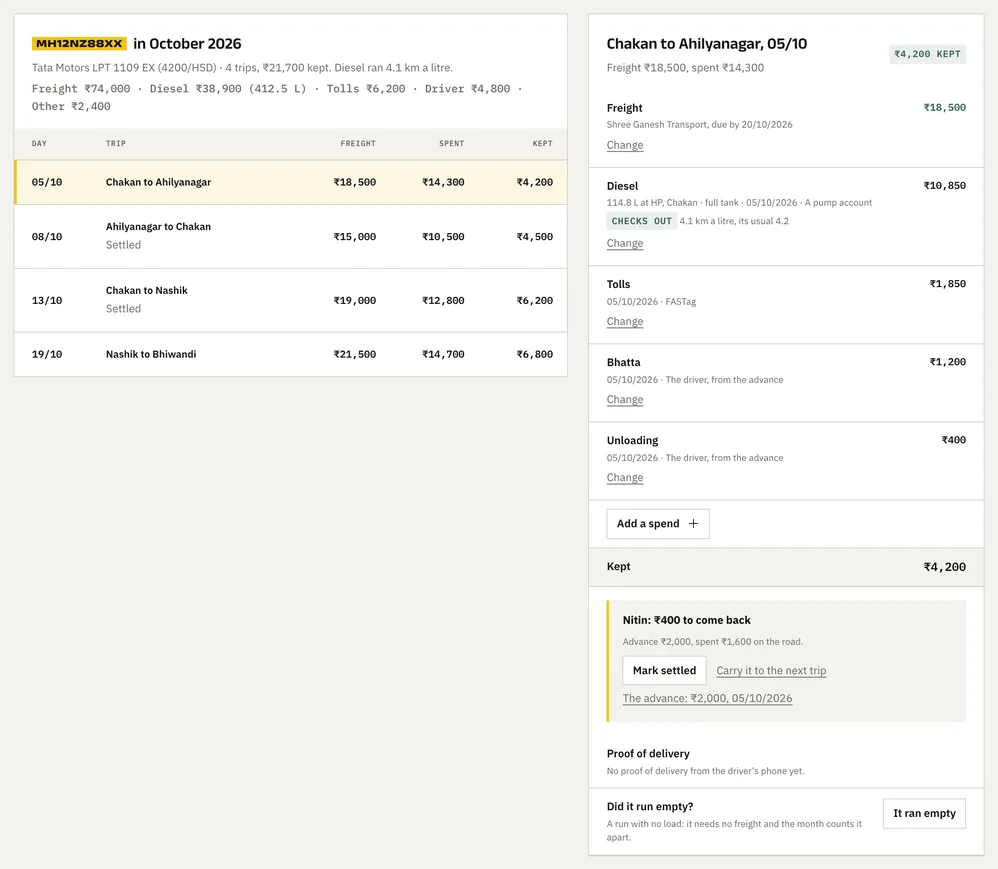Open Change link under Bhatta
Screen dimensions: 998x869
tap(624, 399)
